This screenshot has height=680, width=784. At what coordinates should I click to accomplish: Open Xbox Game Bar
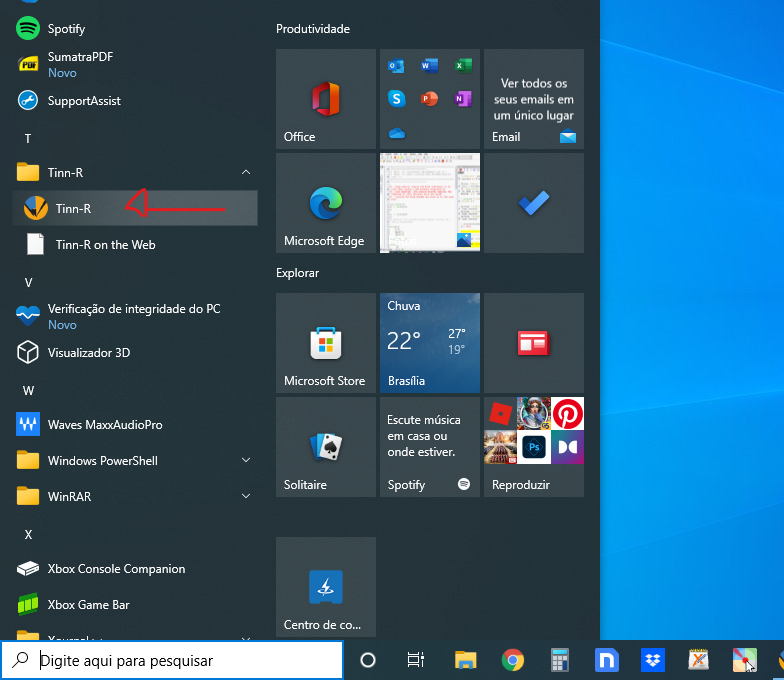(135, 604)
